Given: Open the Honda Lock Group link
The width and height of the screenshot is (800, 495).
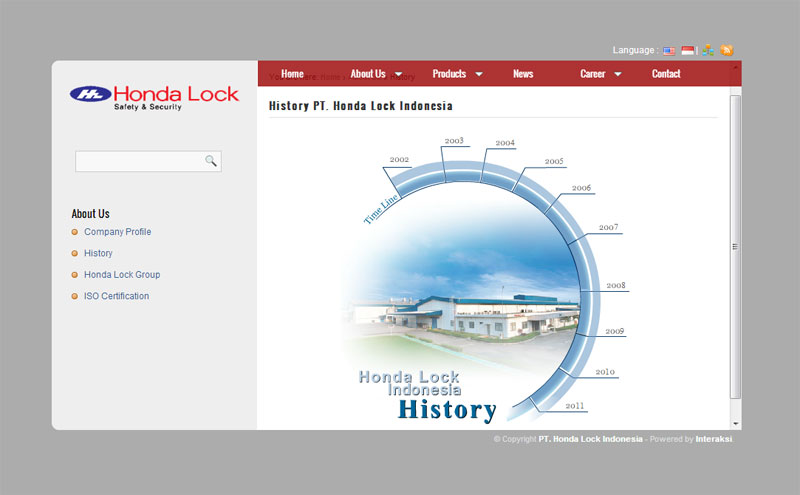Looking at the screenshot, I should pyautogui.click(x=122, y=275).
